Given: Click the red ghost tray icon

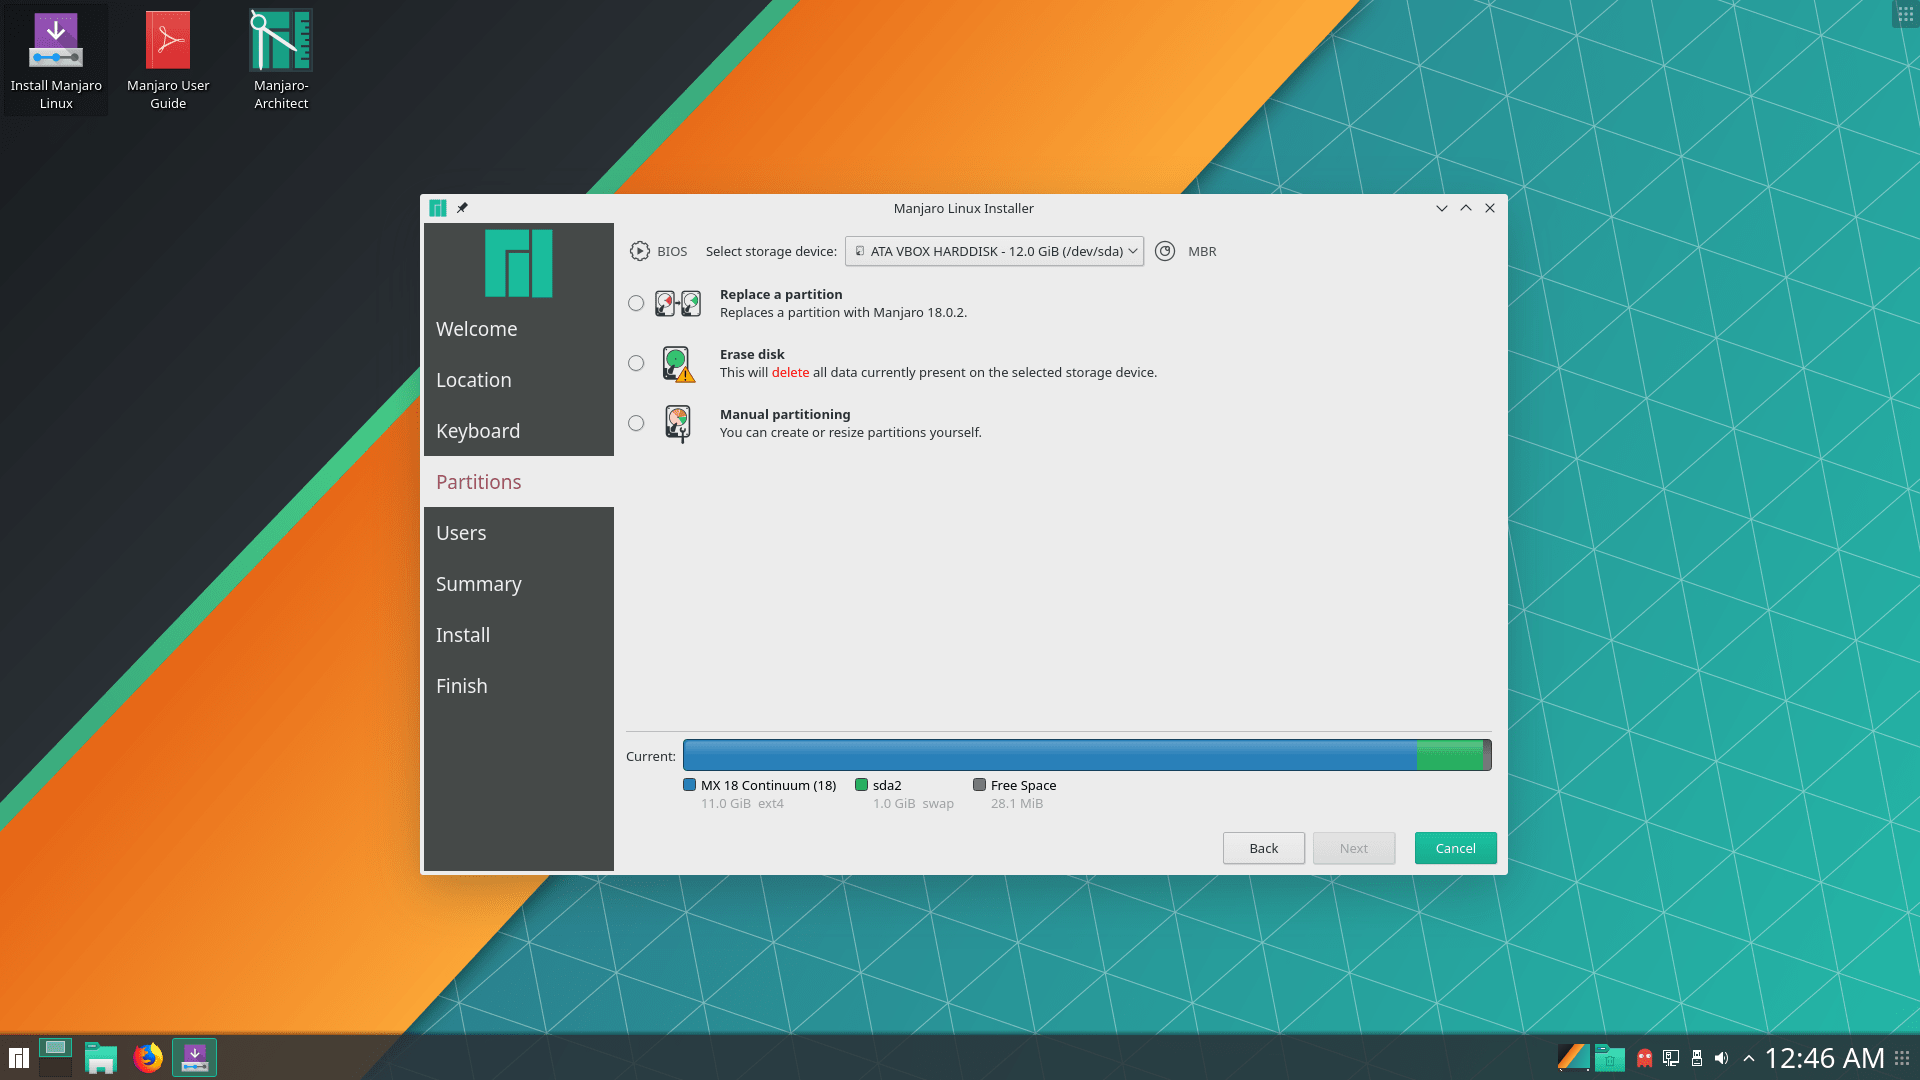Looking at the screenshot, I should (x=1644, y=1058).
